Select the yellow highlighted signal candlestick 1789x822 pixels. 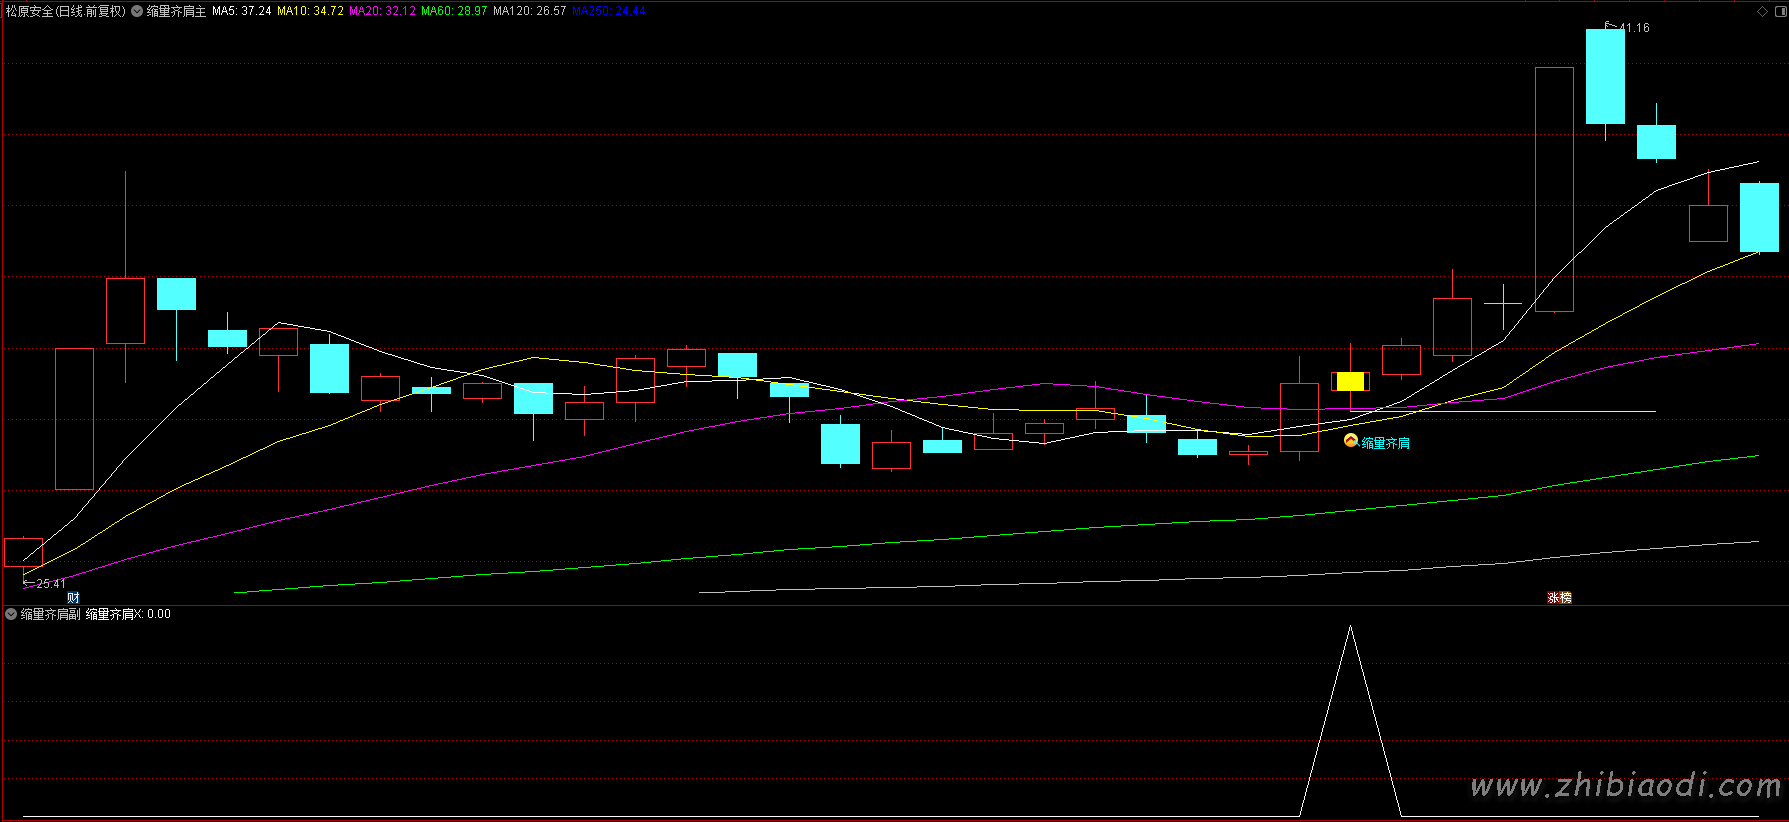[1350, 381]
